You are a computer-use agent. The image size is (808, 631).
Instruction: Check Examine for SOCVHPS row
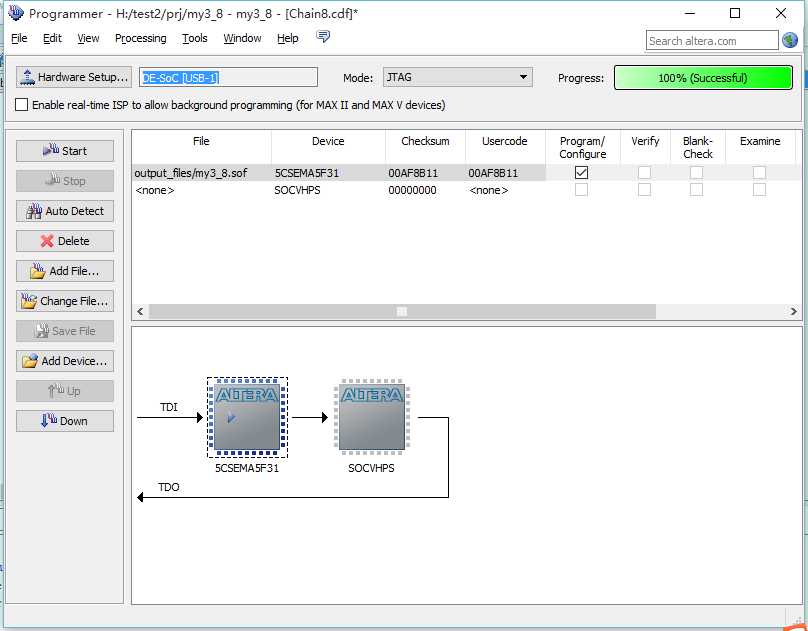(x=759, y=190)
